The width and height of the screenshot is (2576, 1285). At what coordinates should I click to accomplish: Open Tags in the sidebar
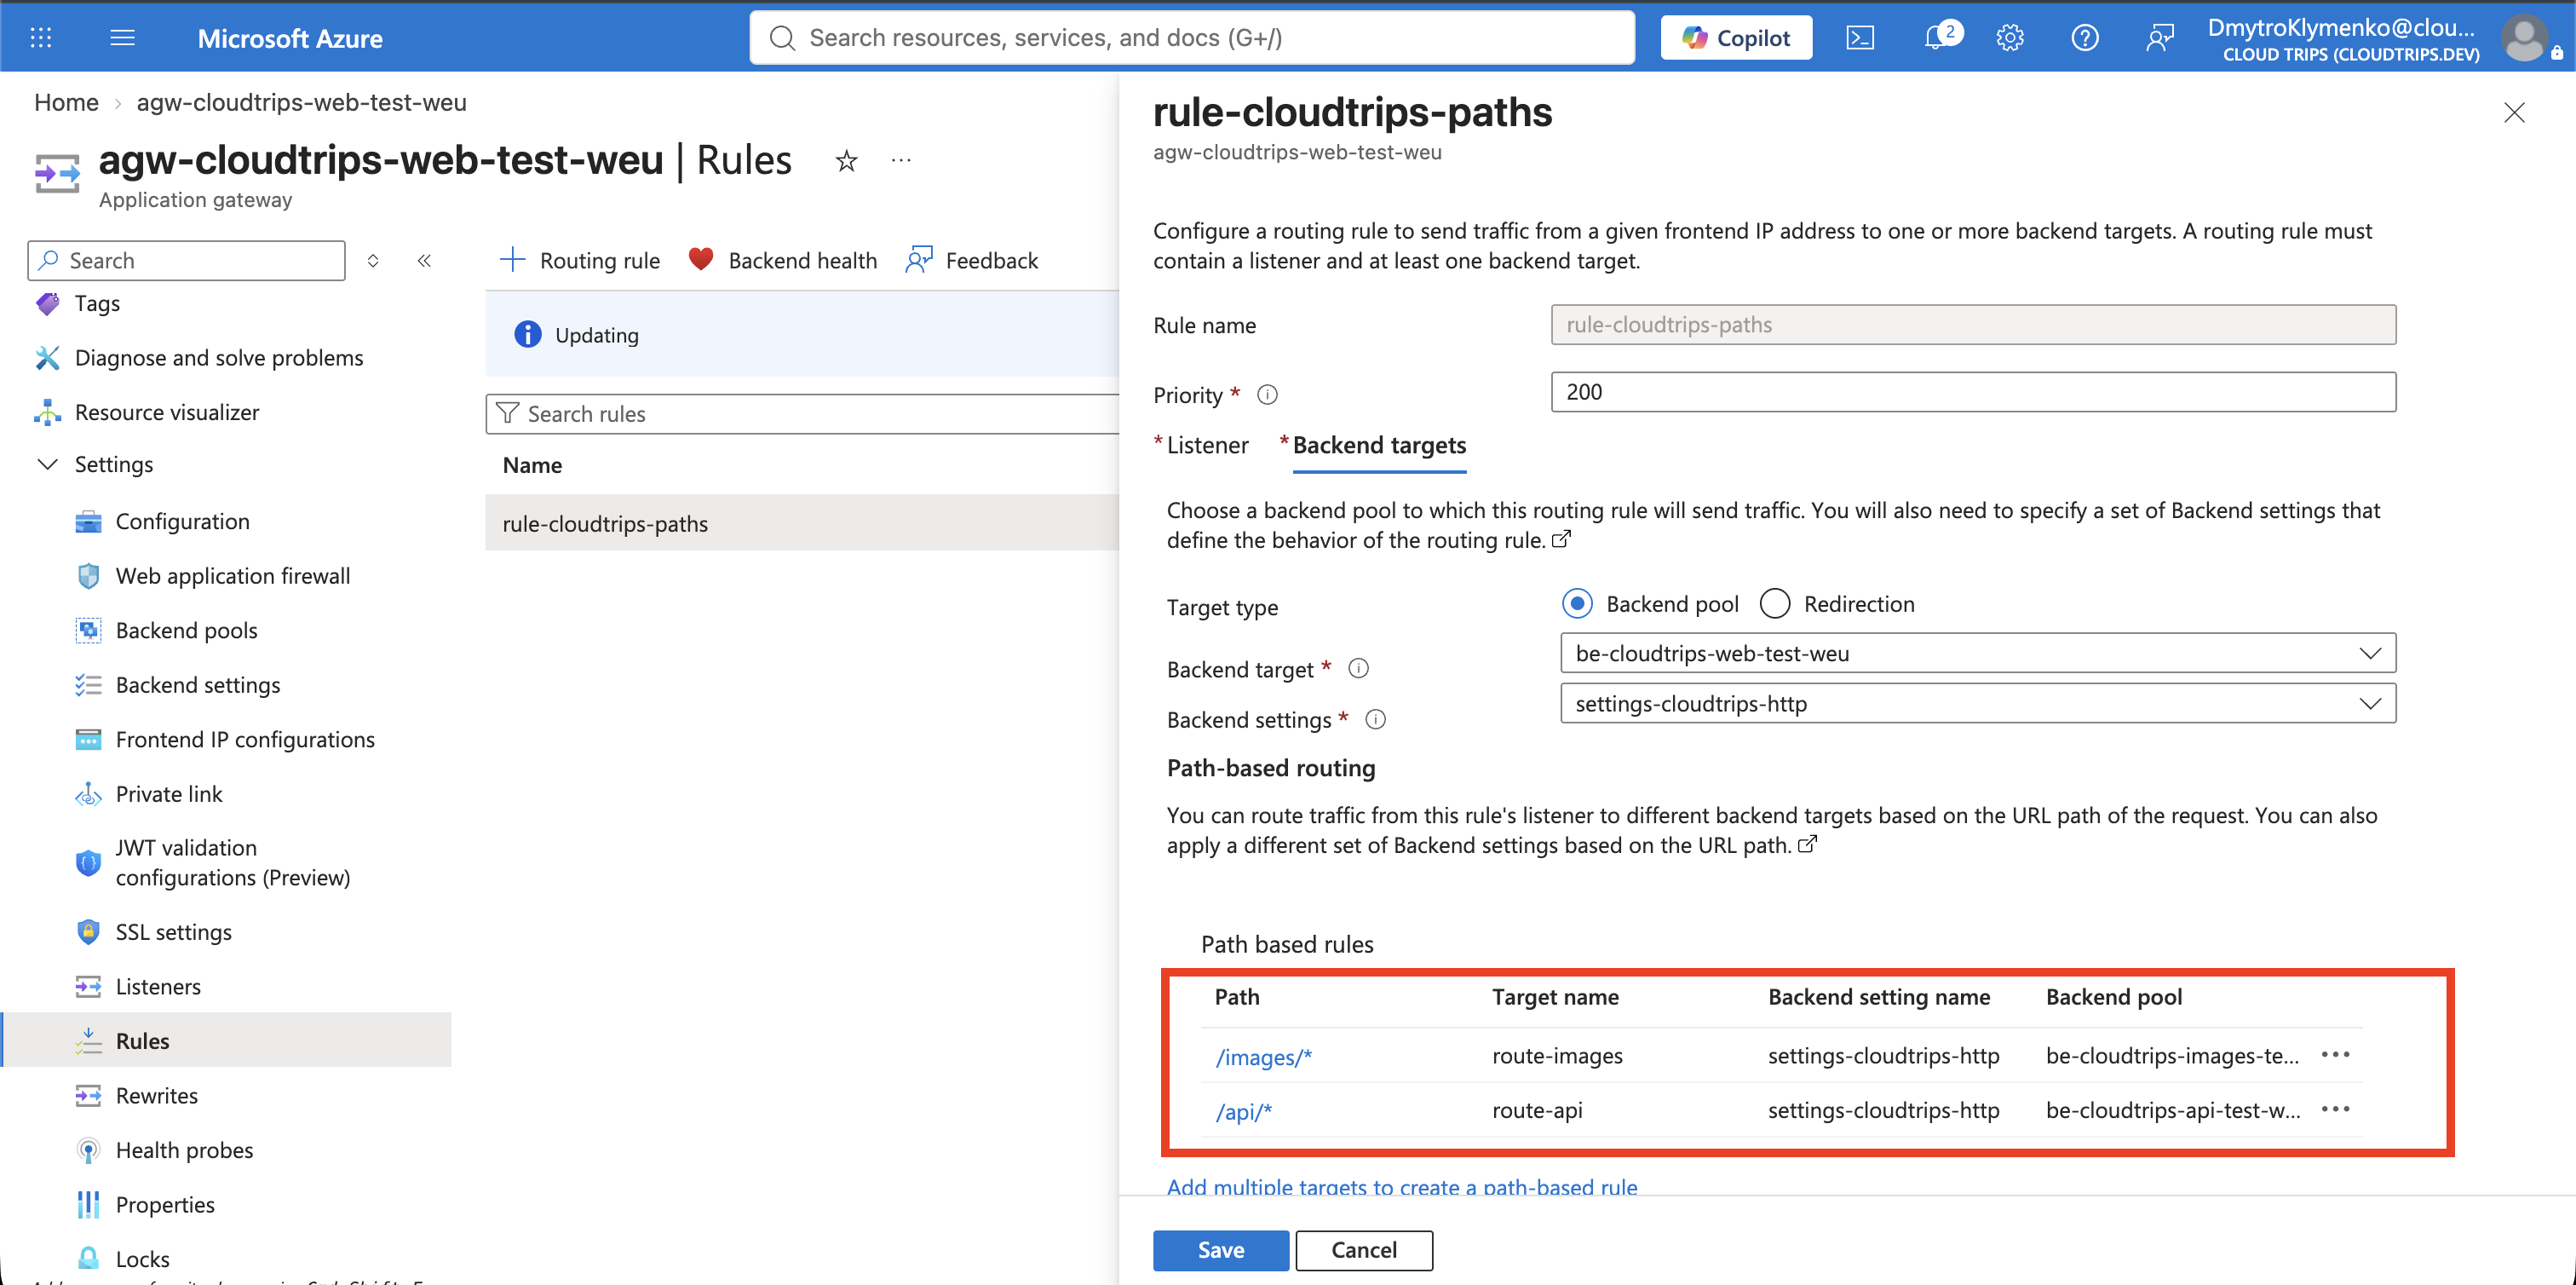(97, 303)
